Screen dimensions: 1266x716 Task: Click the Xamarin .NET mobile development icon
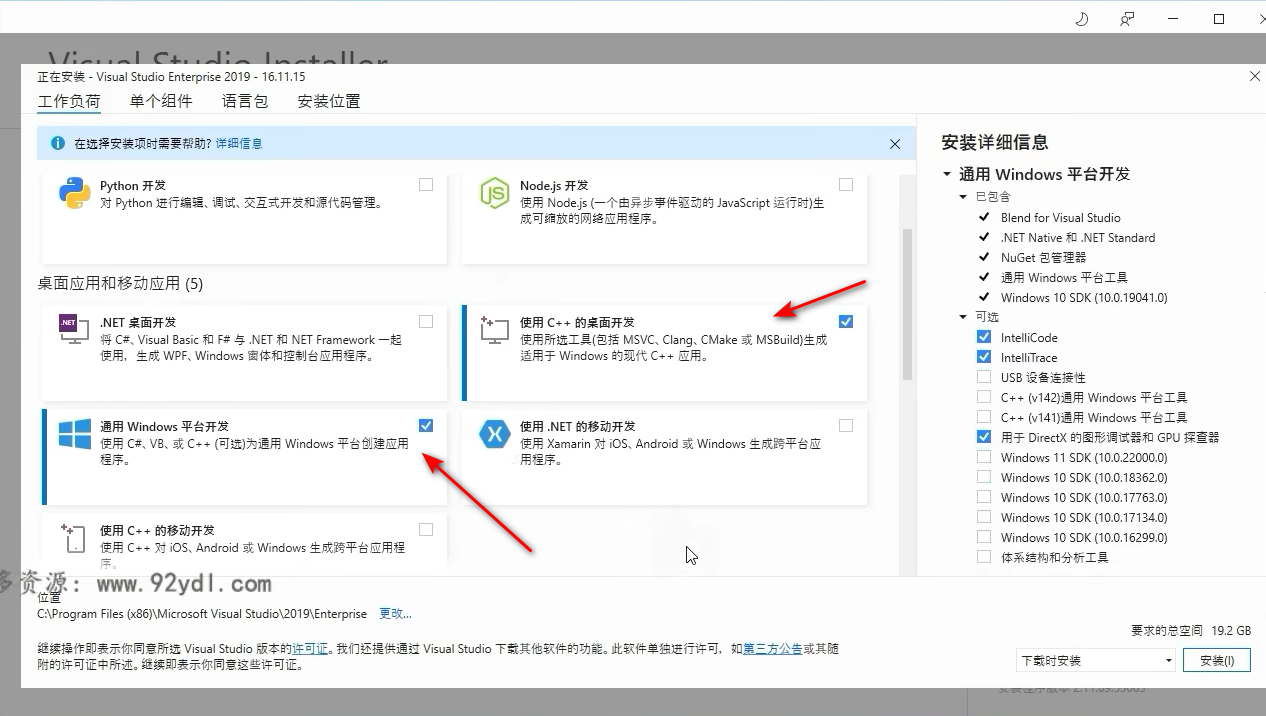[495, 434]
